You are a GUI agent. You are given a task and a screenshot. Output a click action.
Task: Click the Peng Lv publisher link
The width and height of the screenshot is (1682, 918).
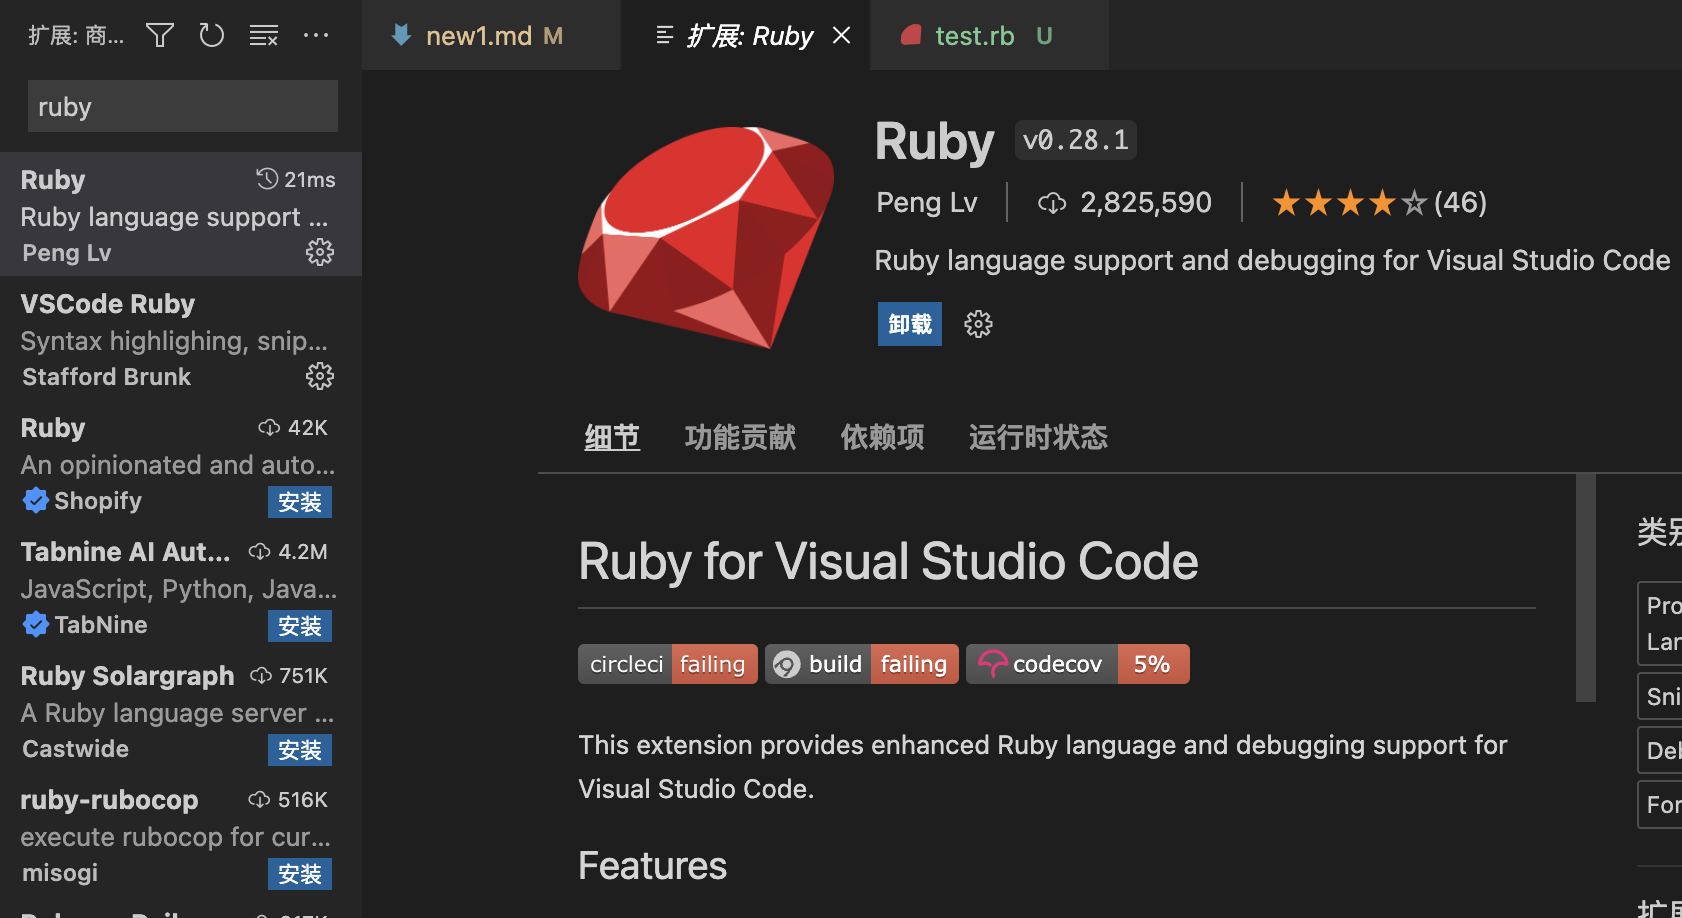pyautogui.click(x=925, y=202)
